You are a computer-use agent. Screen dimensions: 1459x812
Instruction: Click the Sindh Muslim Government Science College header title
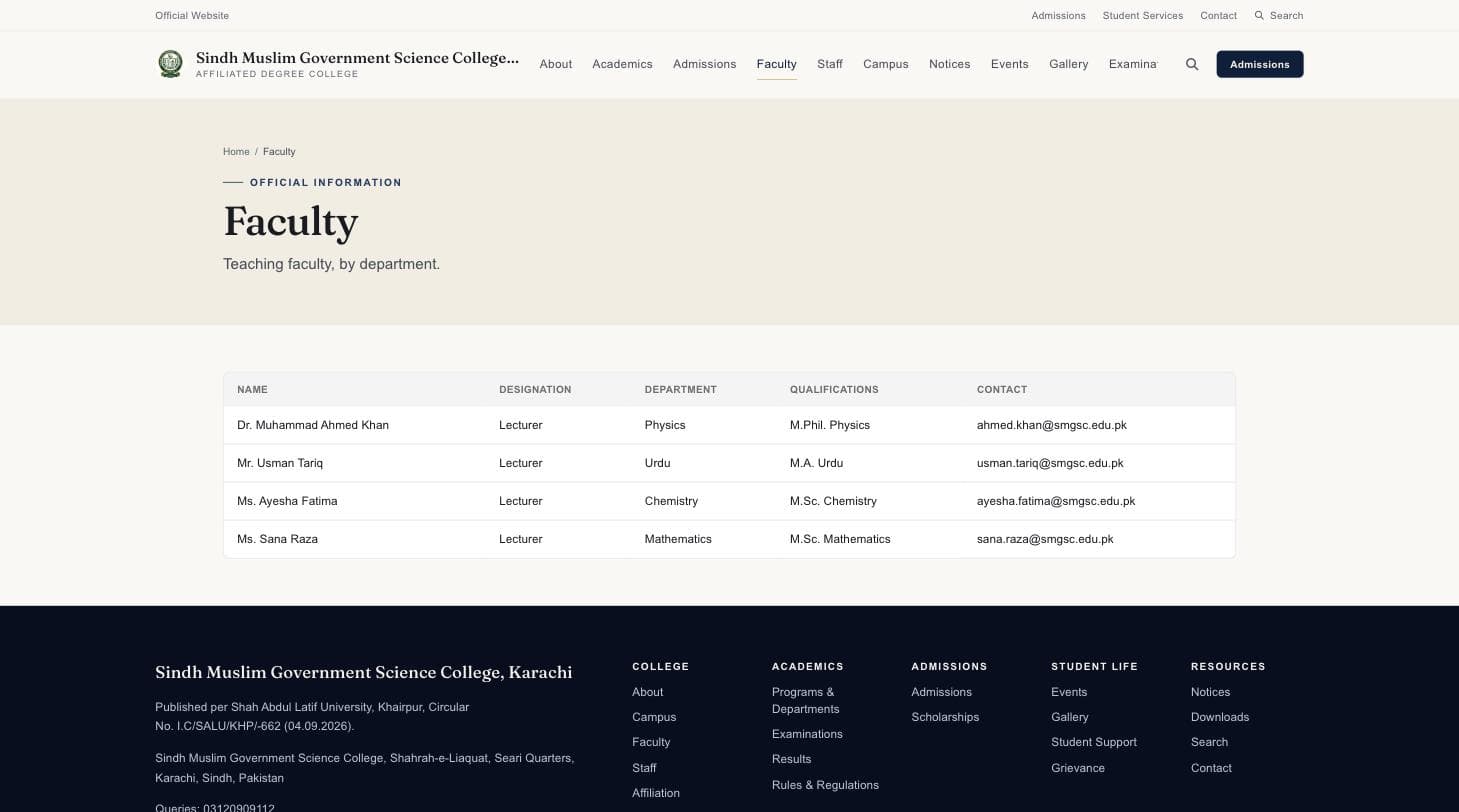[x=357, y=58]
